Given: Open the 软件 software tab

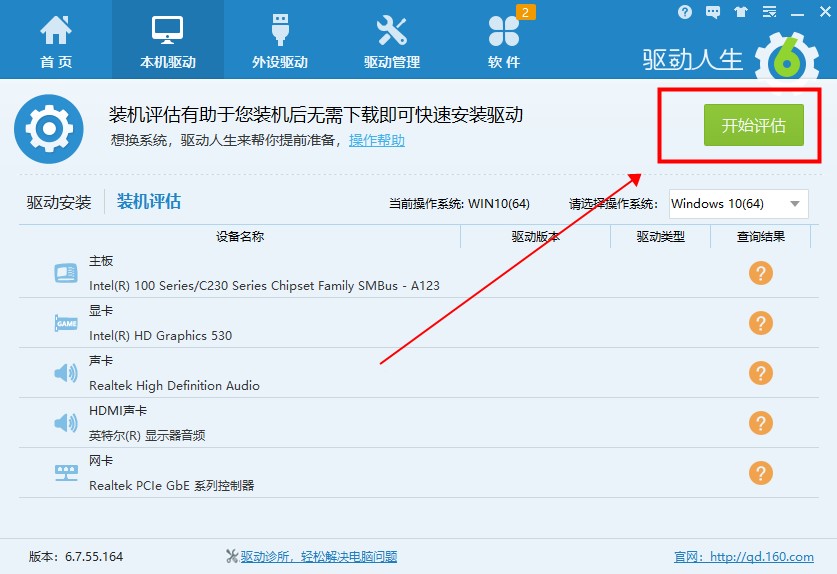Looking at the screenshot, I should (504, 42).
